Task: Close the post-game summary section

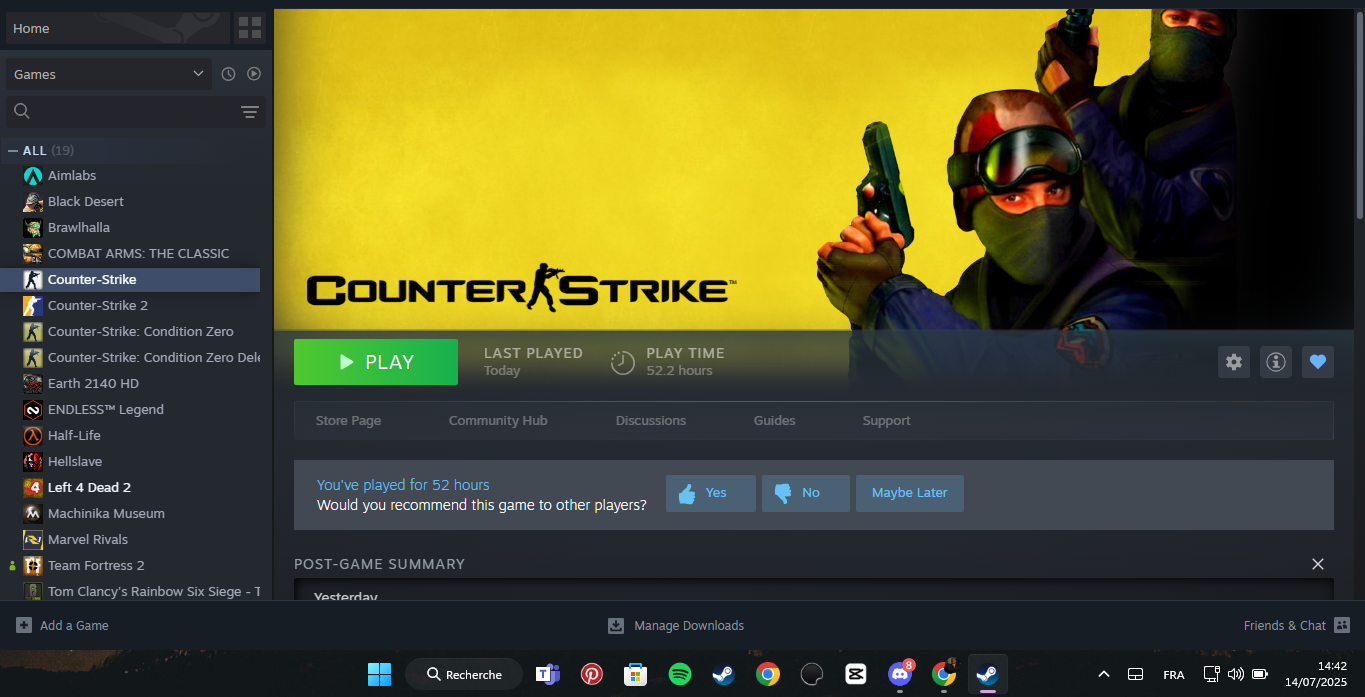Action: point(1317,564)
